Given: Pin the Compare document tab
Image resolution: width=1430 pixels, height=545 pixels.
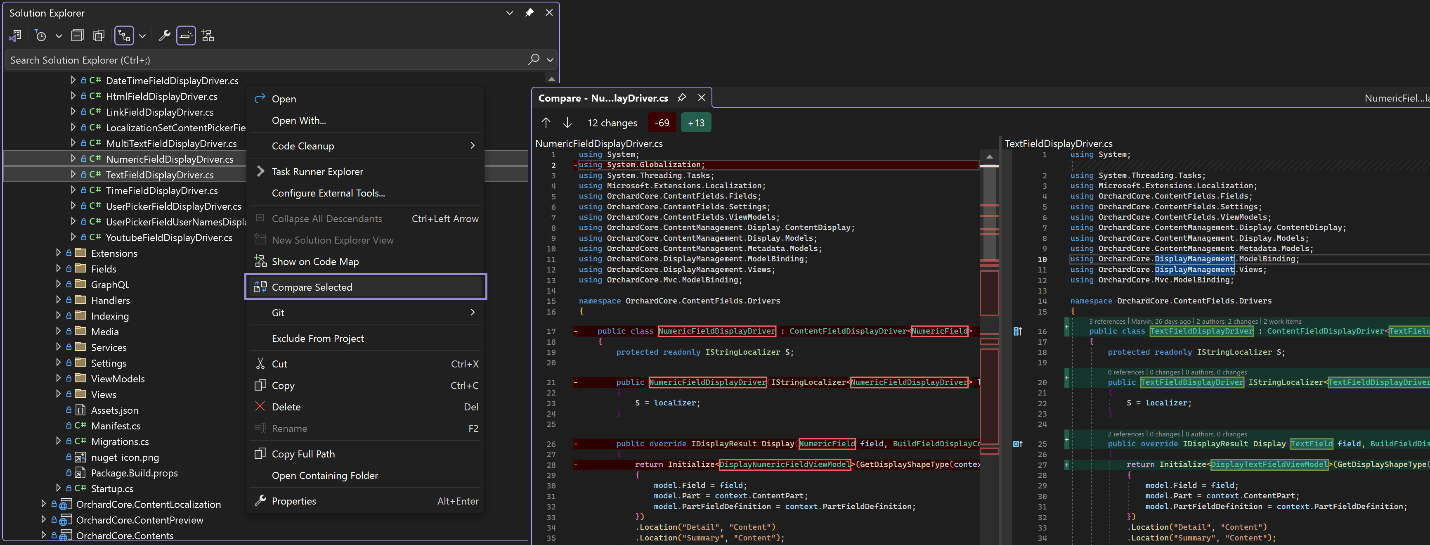Looking at the screenshot, I should (x=681, y=98).
